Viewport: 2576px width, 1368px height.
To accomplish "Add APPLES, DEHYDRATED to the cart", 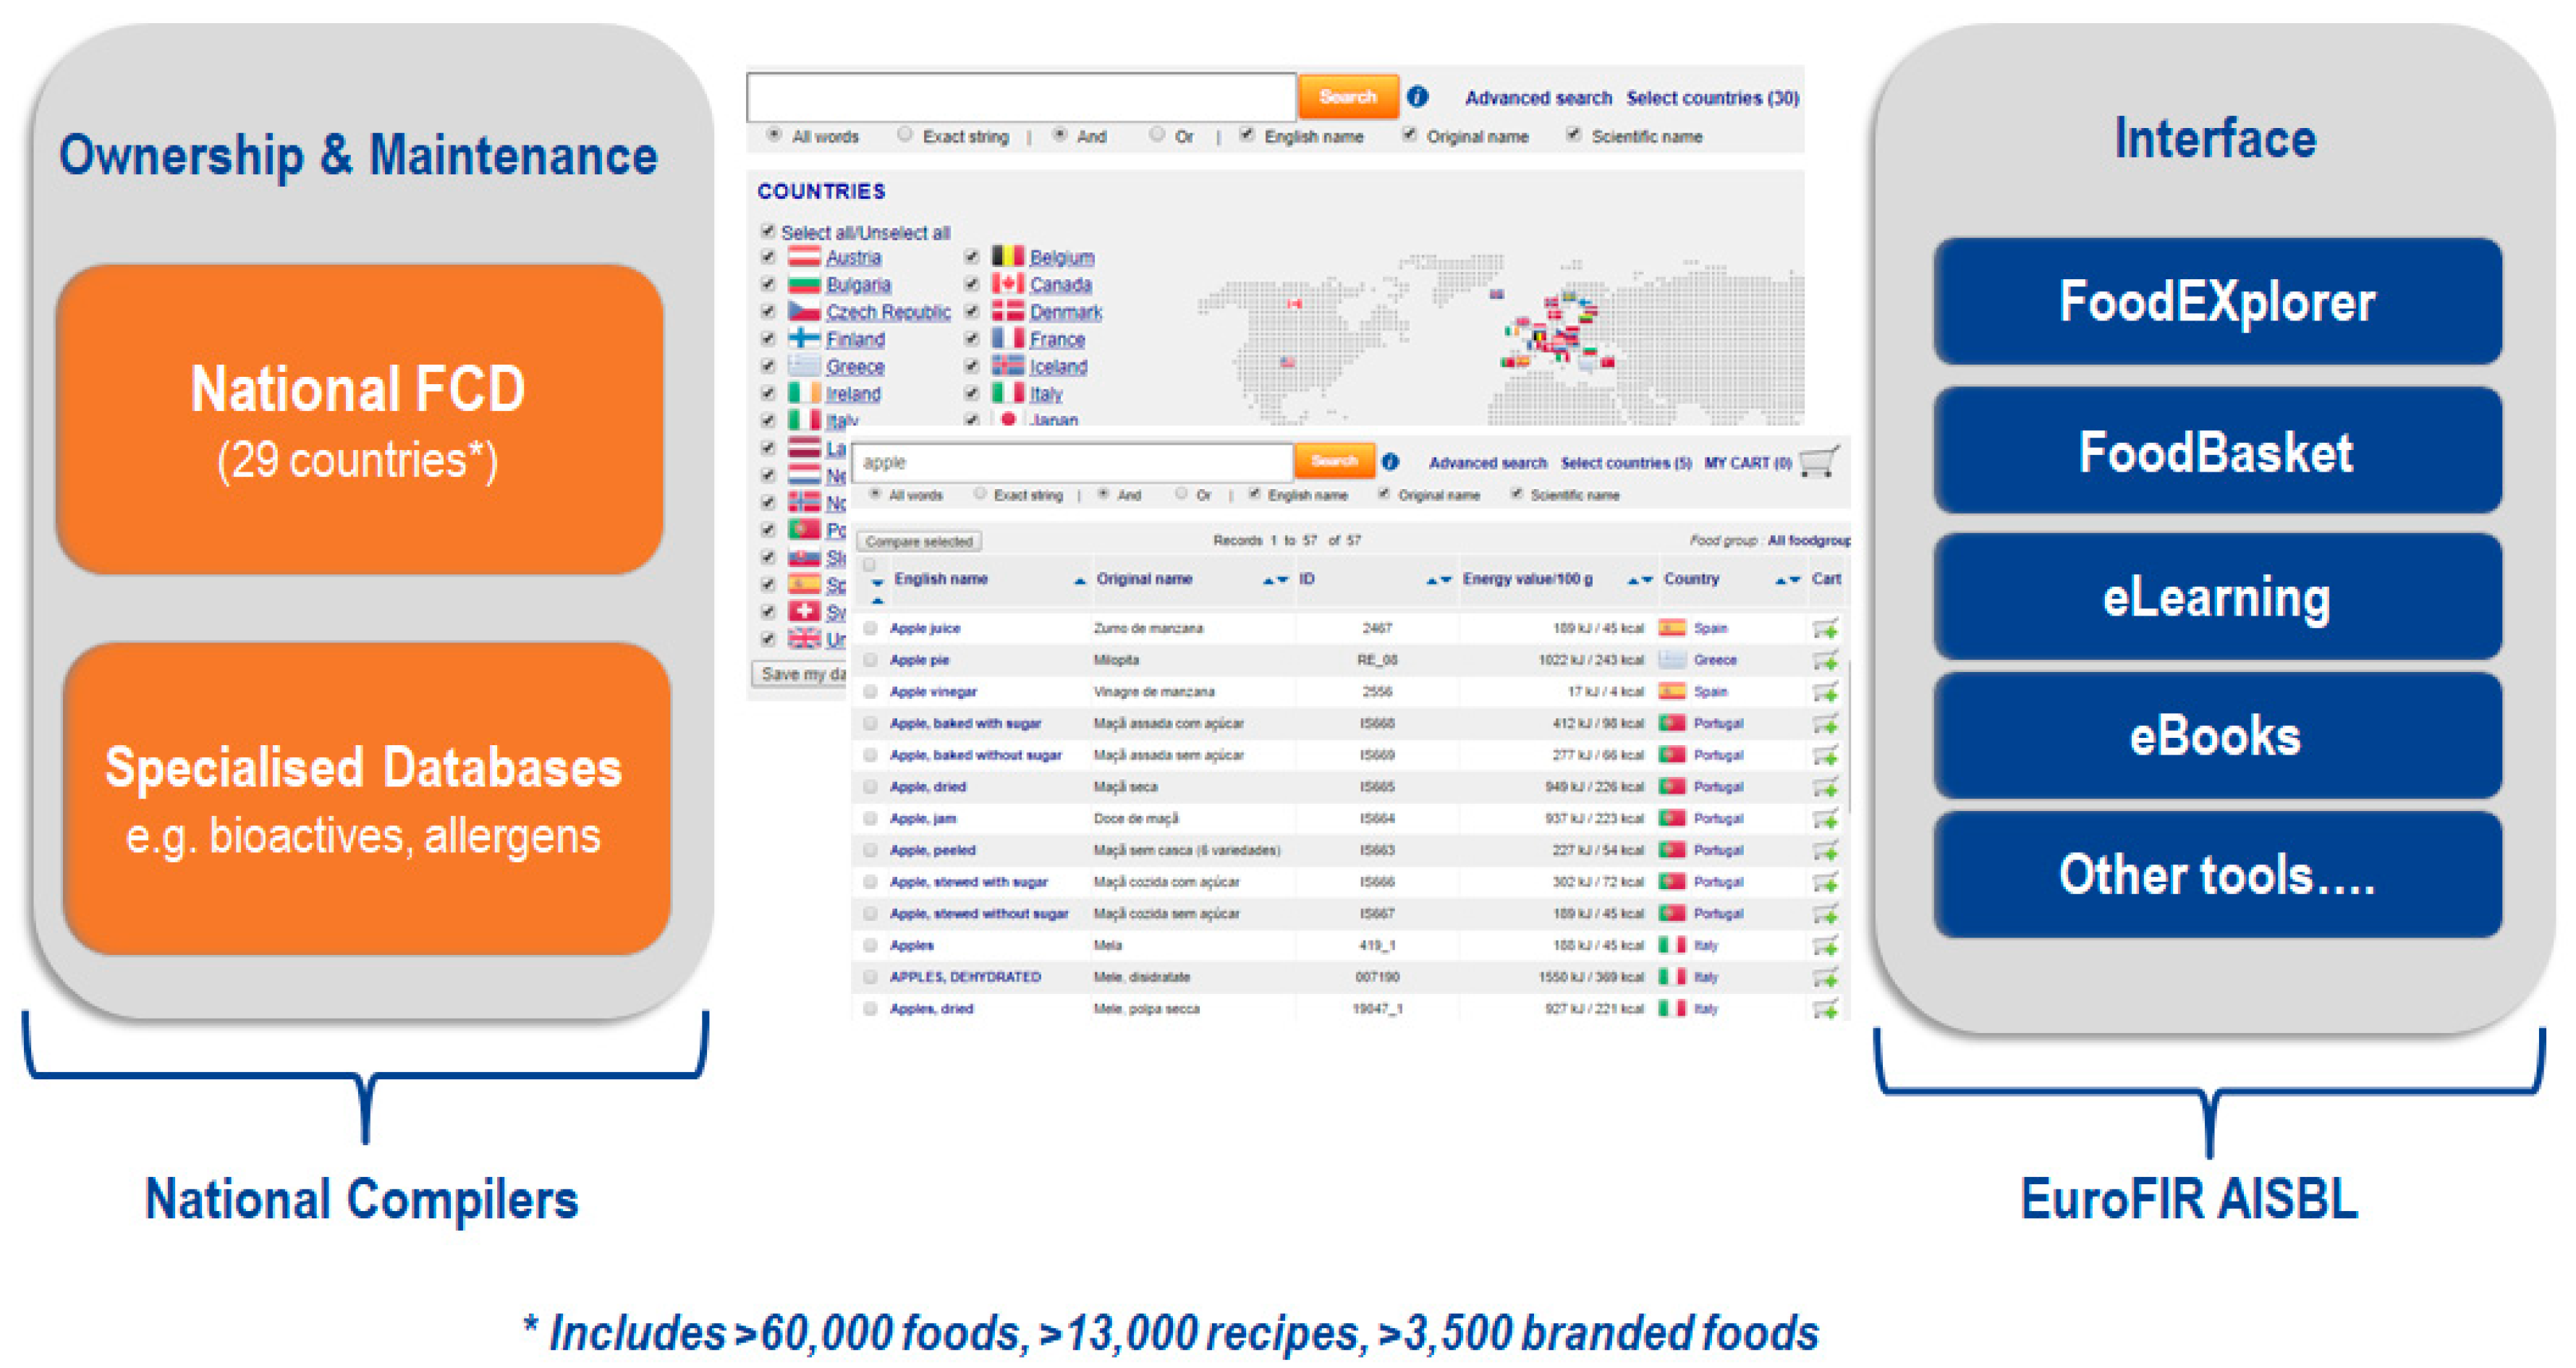I will pyautogui.click(x=1825, y=978).
